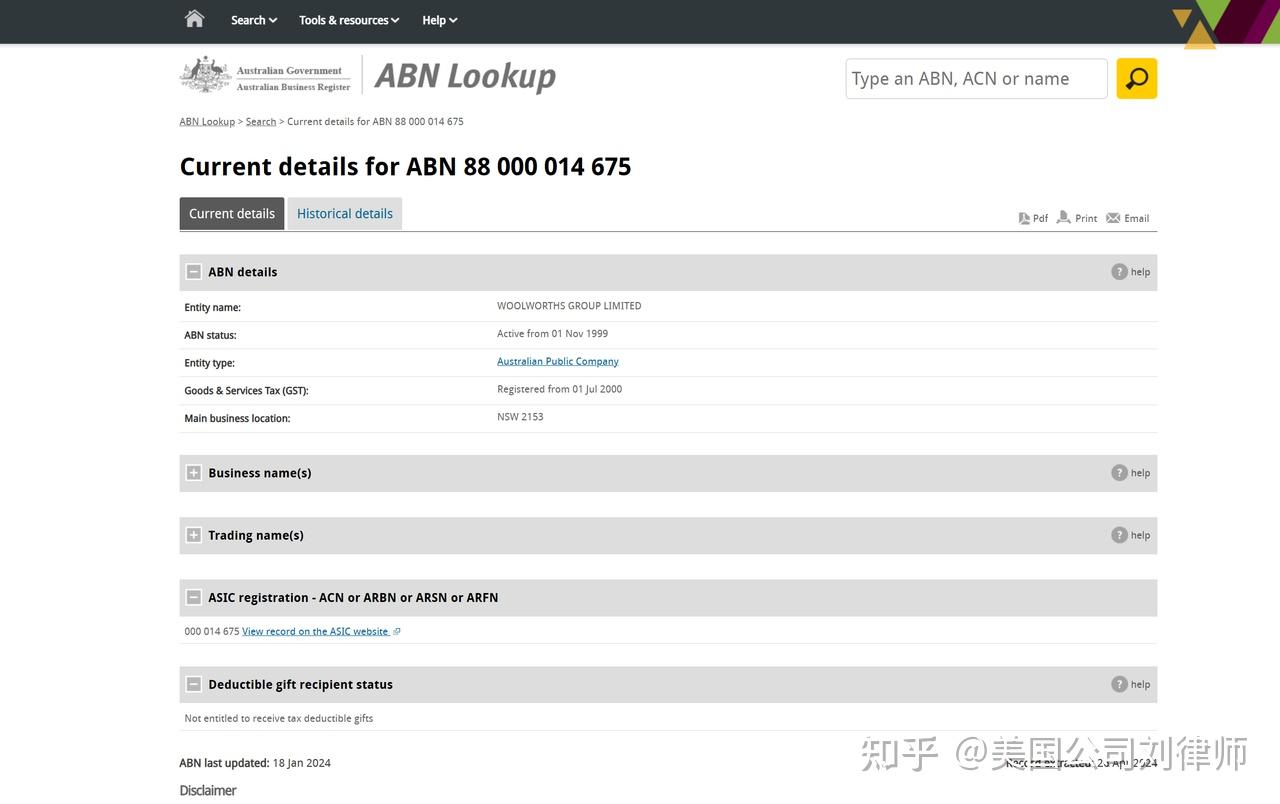
Task: Select the Current details tab
Action: (x=232, y=214)
